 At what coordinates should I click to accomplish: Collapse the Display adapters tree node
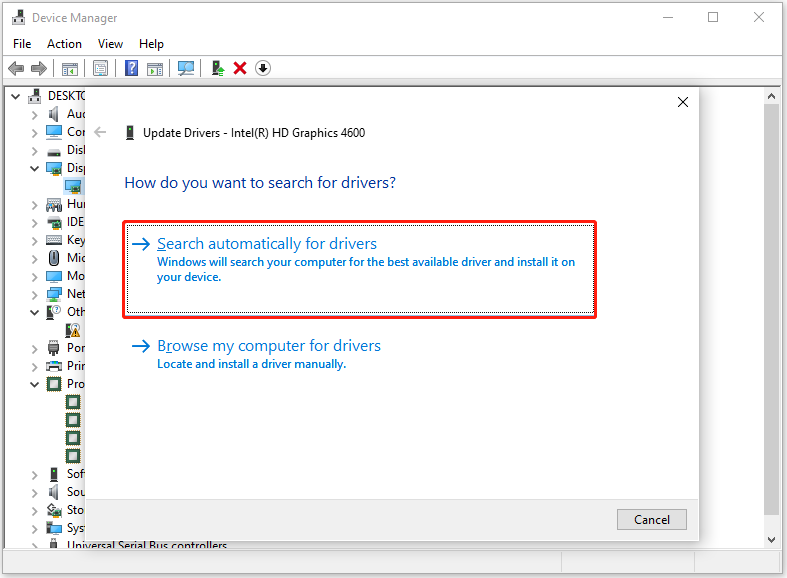point(34,169)
